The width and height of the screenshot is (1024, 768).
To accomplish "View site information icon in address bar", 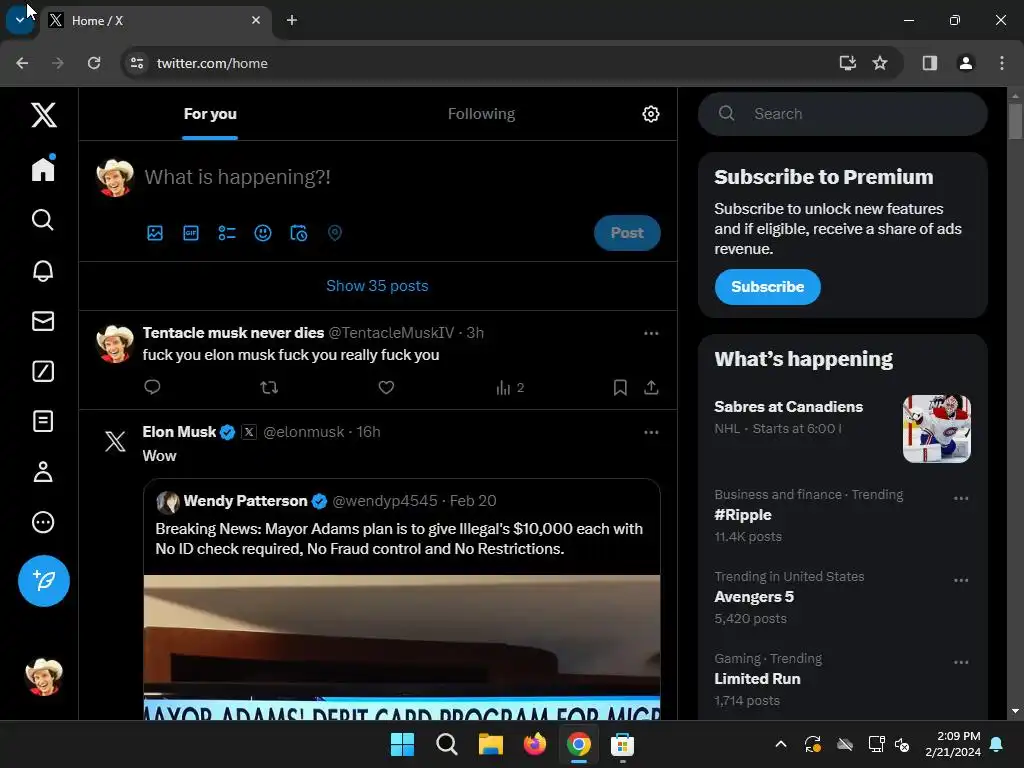I will coord(136,63).
